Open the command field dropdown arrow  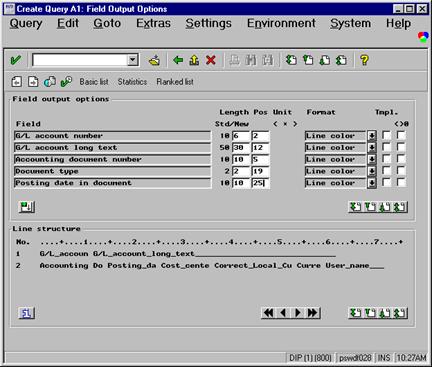[133, 60]
